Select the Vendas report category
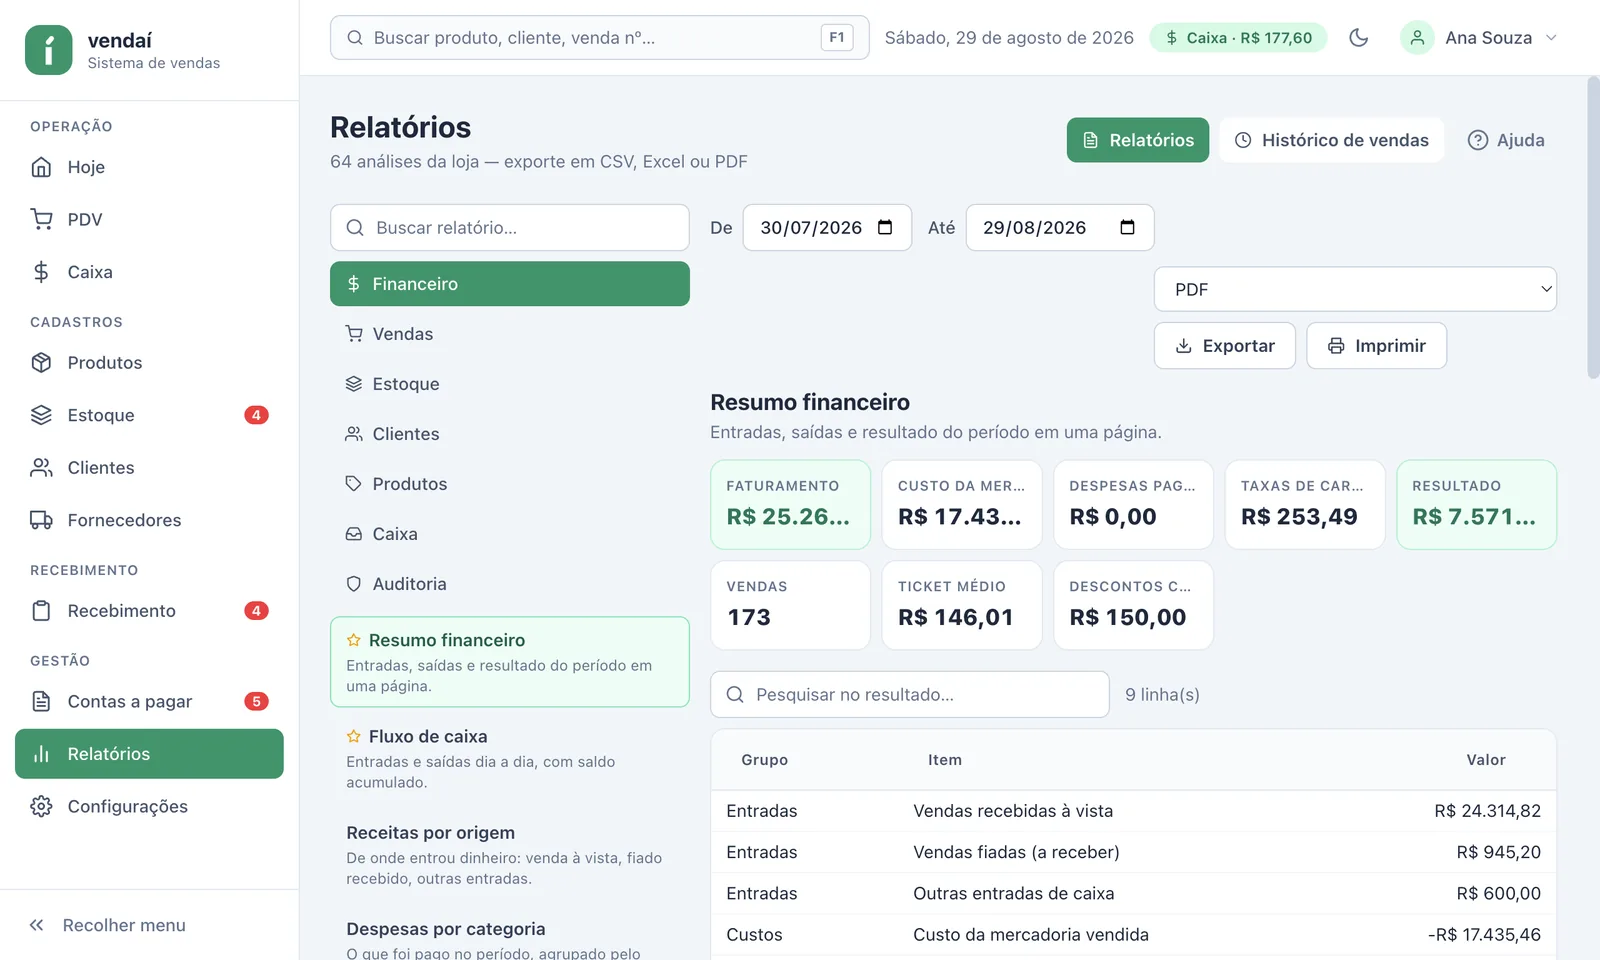Image resolution: width=1600 pixels, height=960 pixels. coord(510,334)
